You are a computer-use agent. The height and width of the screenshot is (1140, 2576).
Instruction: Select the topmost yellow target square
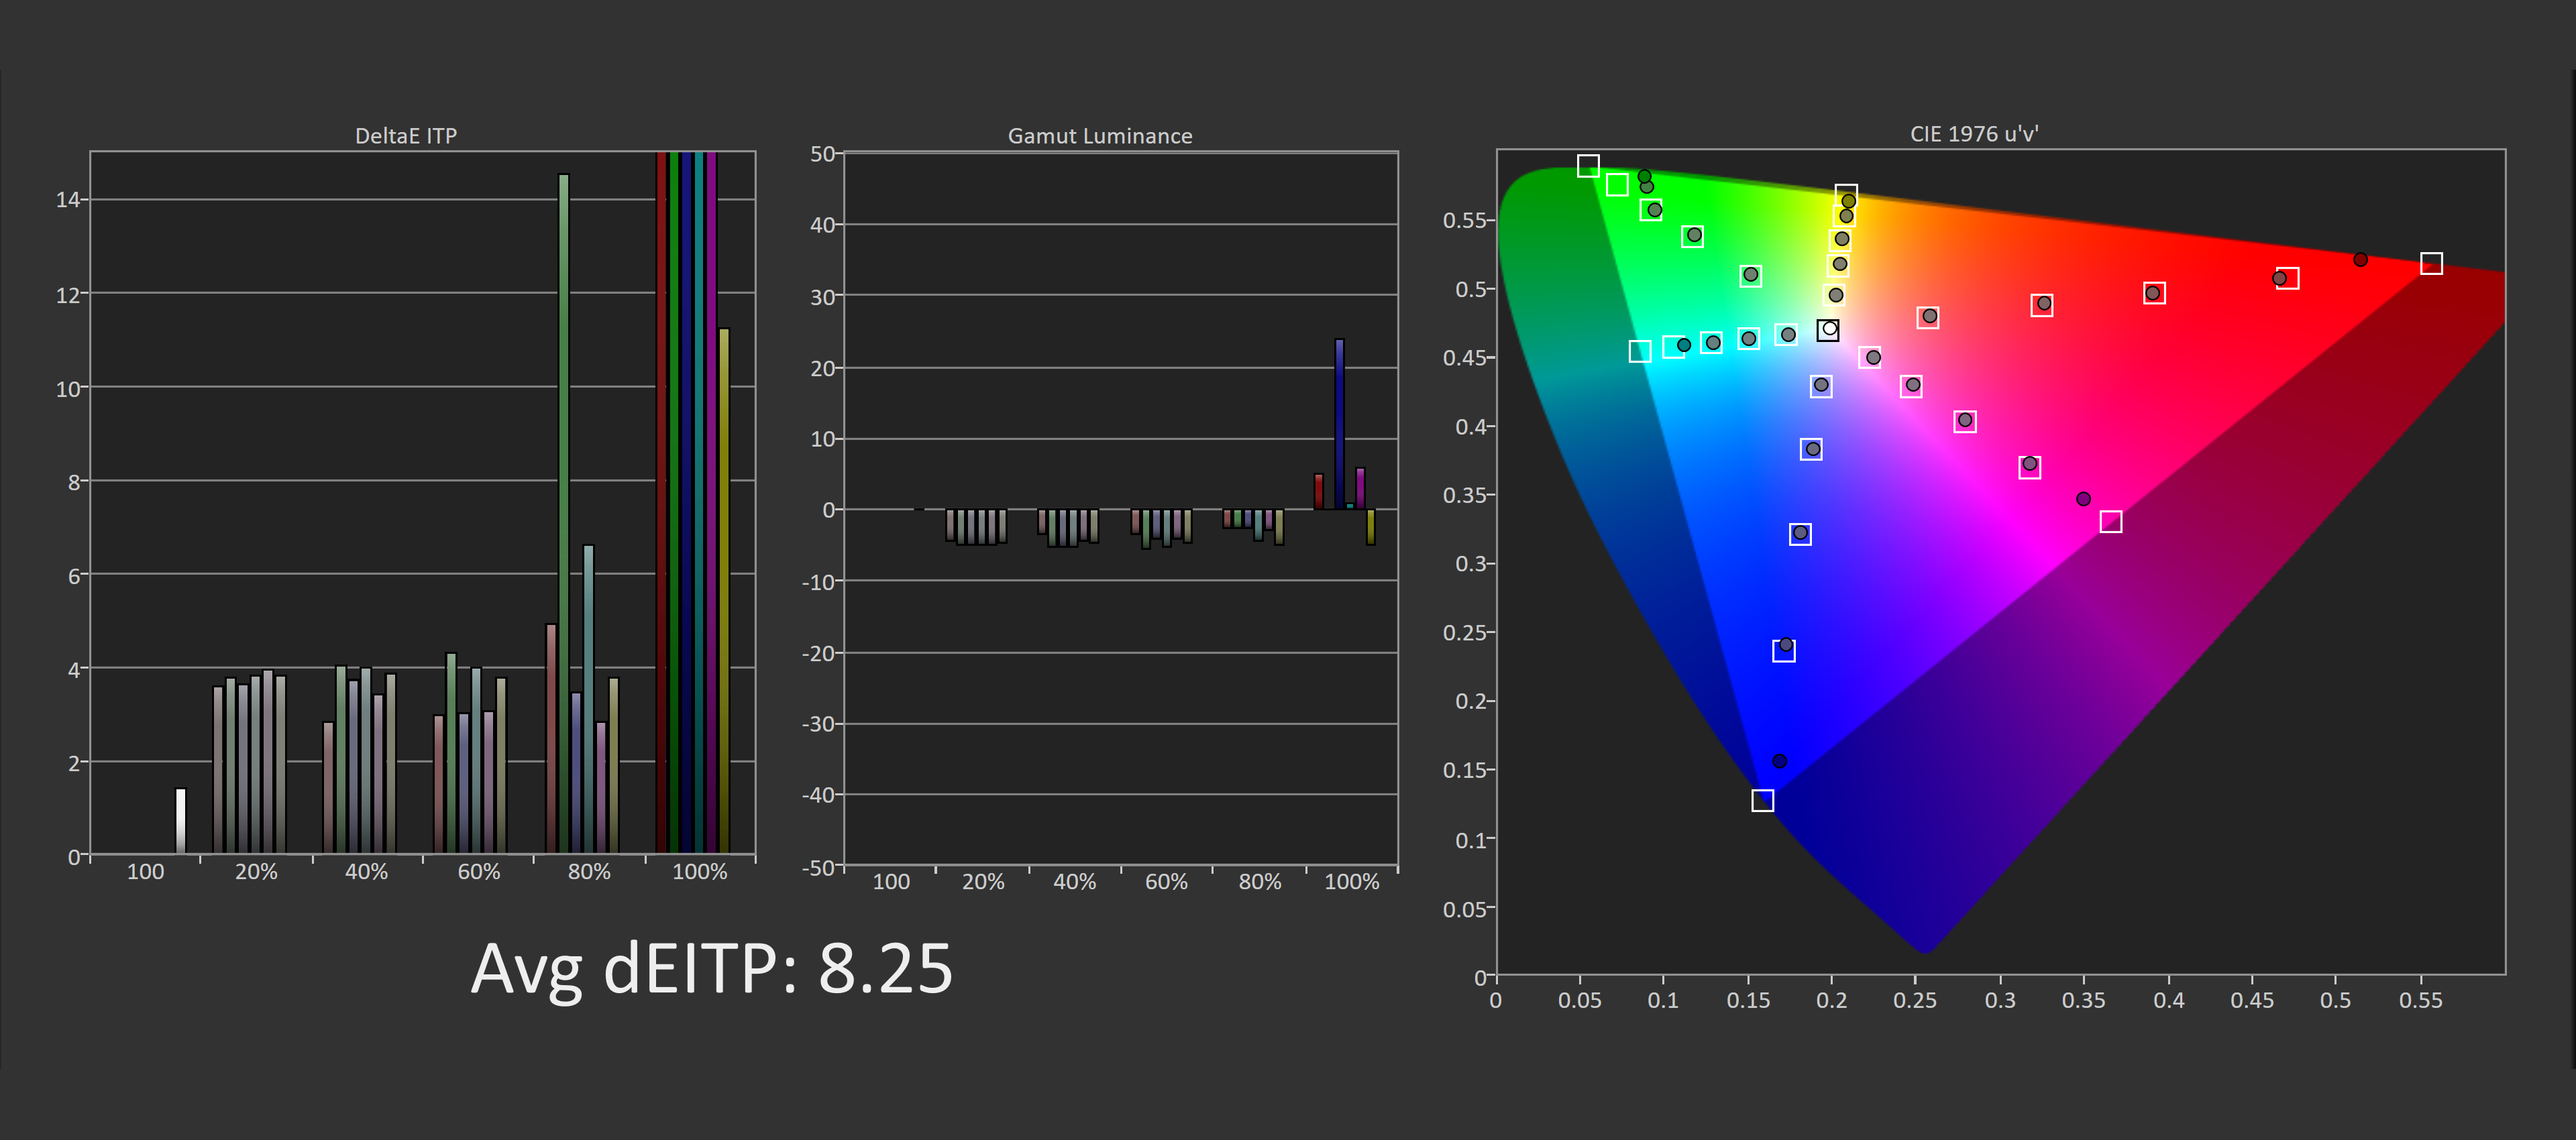(x=1846, y=194)
